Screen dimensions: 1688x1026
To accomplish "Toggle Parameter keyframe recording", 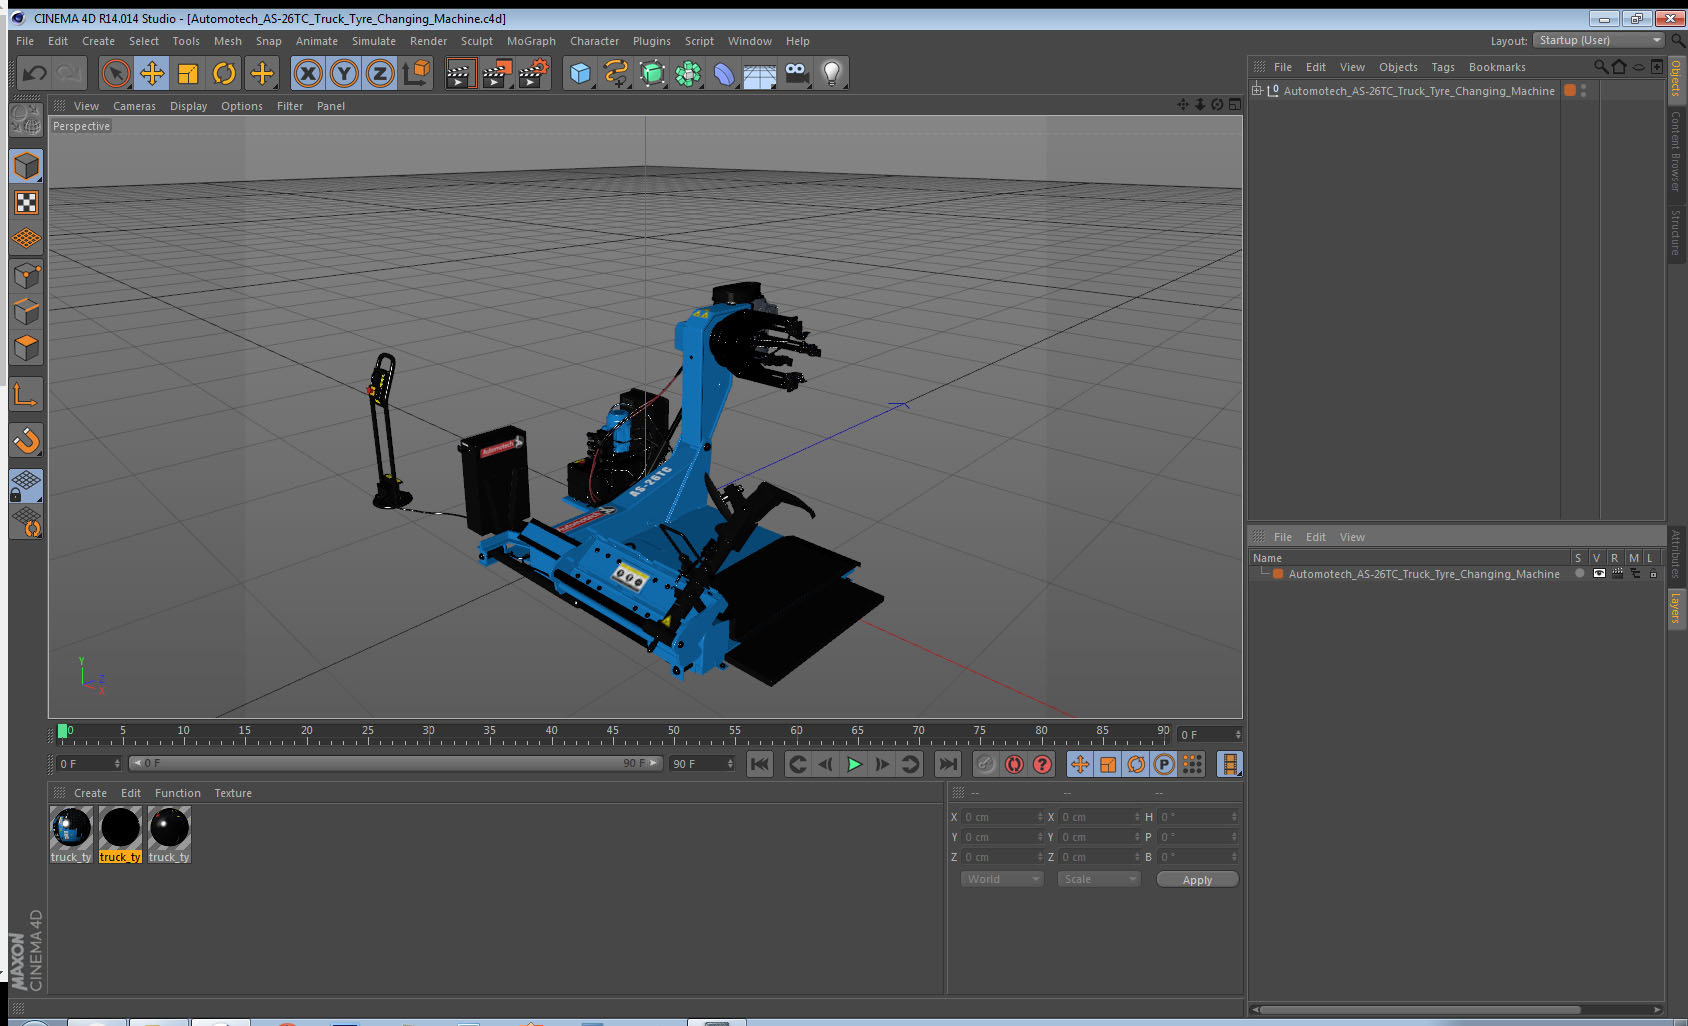I will click(1164, 764).
